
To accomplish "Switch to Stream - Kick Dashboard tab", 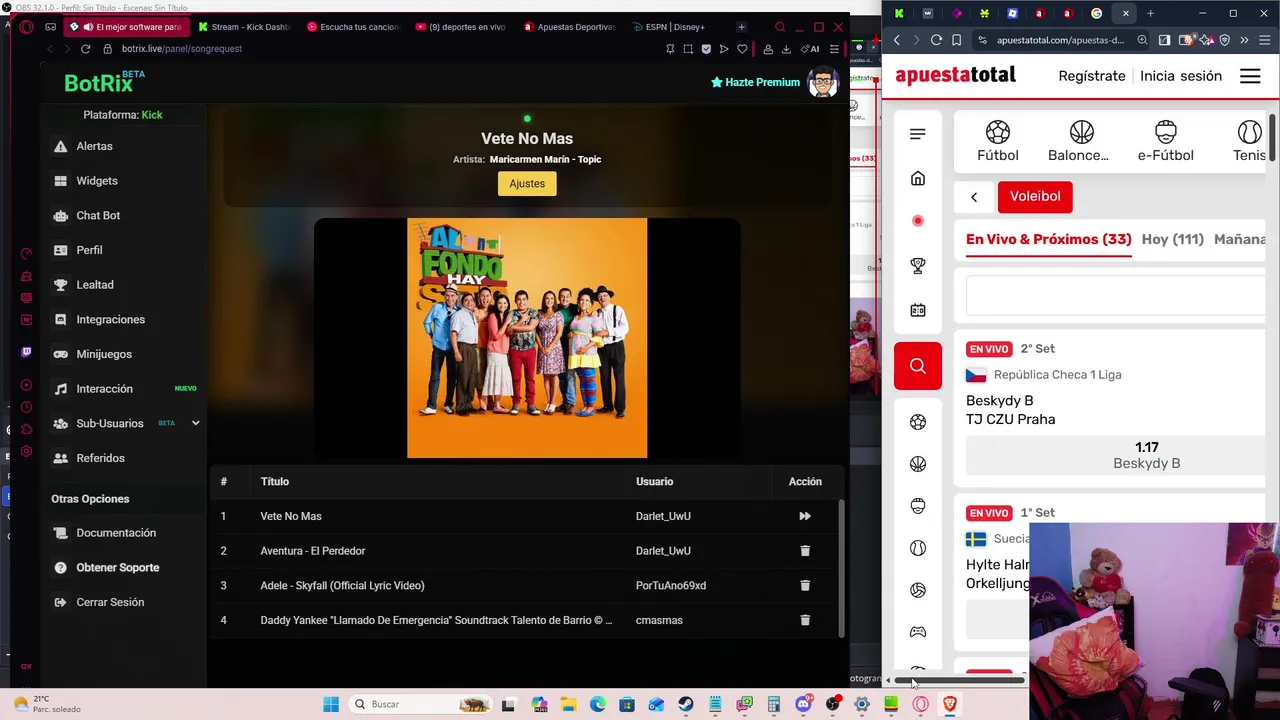I will tap(244, 27).
